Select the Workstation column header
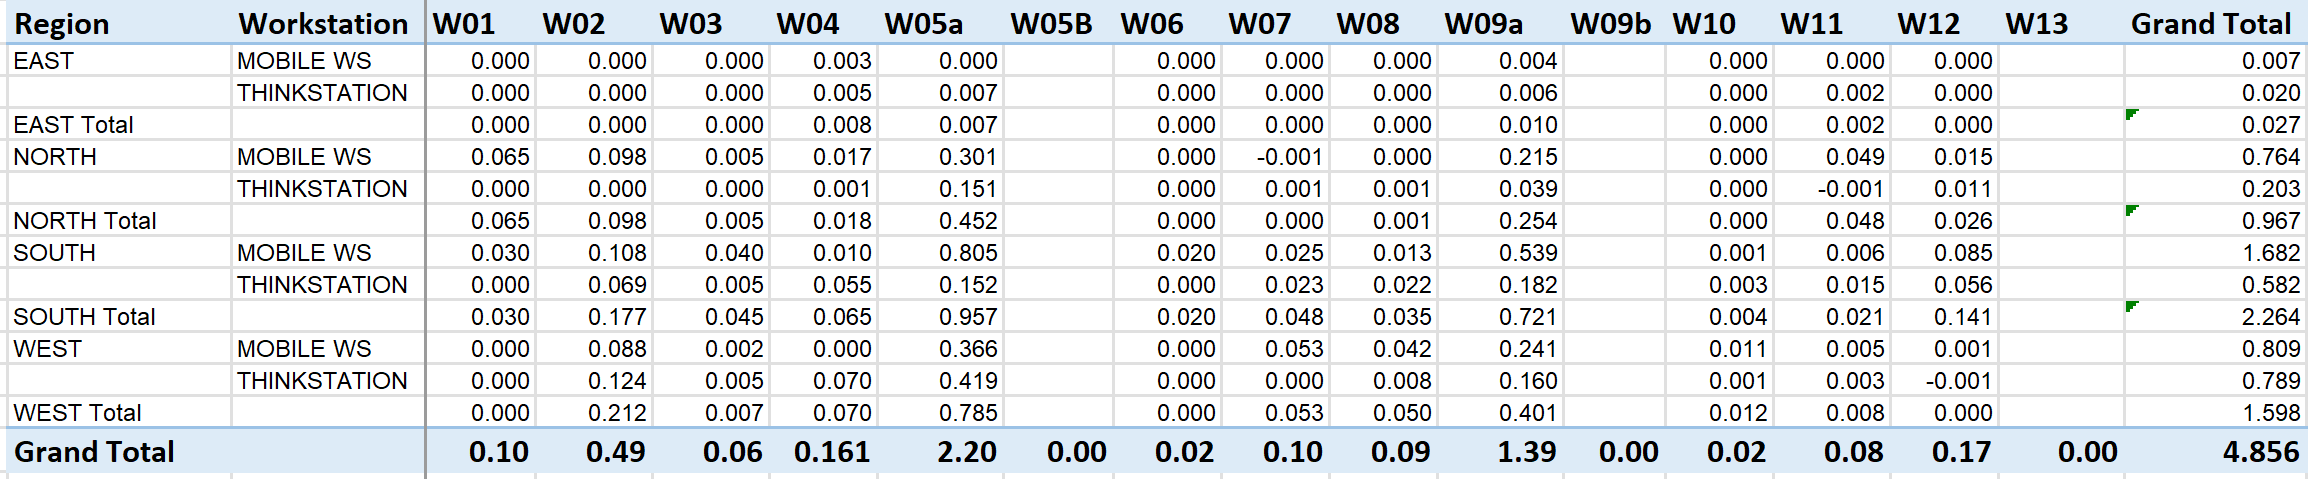Screen dimensions: 2308x479 (x=323, y=24)
